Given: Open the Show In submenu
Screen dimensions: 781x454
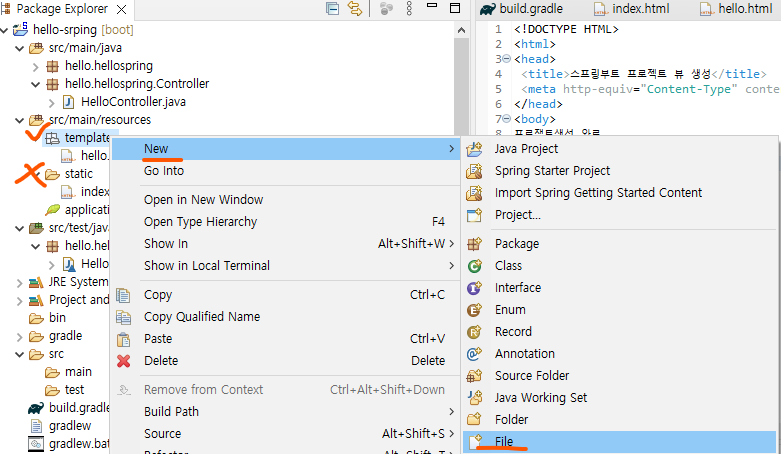Looking at the screenshot, I should click(x=285, y=244).
